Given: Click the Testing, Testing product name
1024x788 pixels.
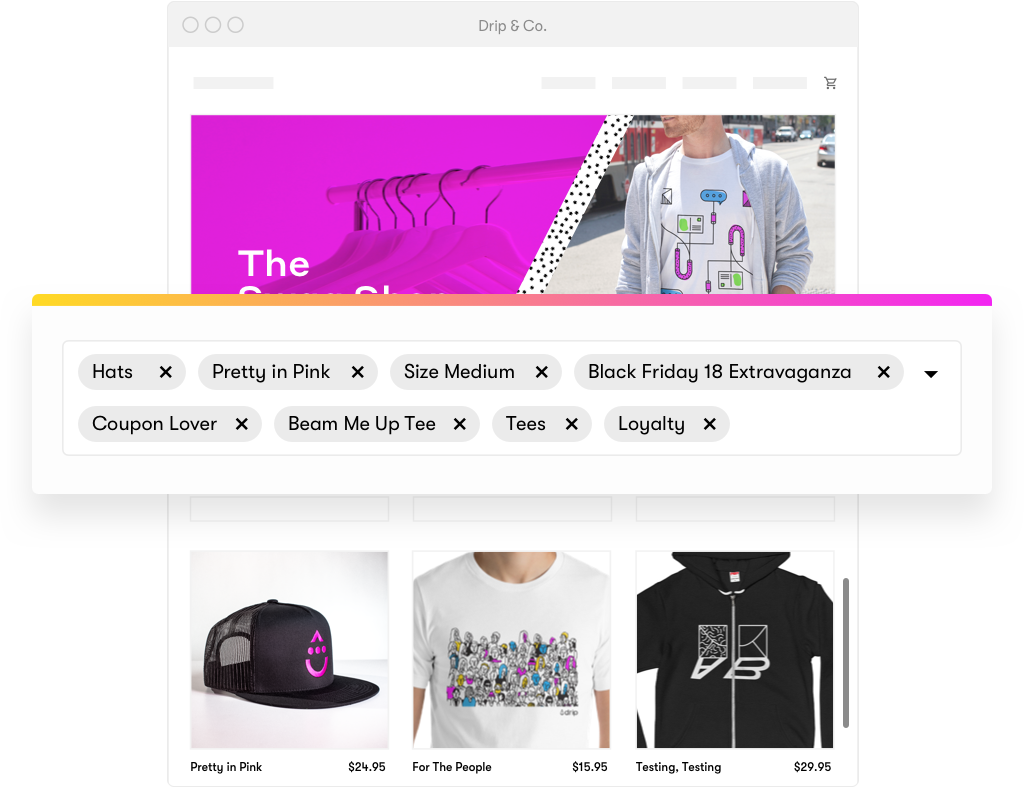Looking at the screenshot, I should [x=679, y=767].
